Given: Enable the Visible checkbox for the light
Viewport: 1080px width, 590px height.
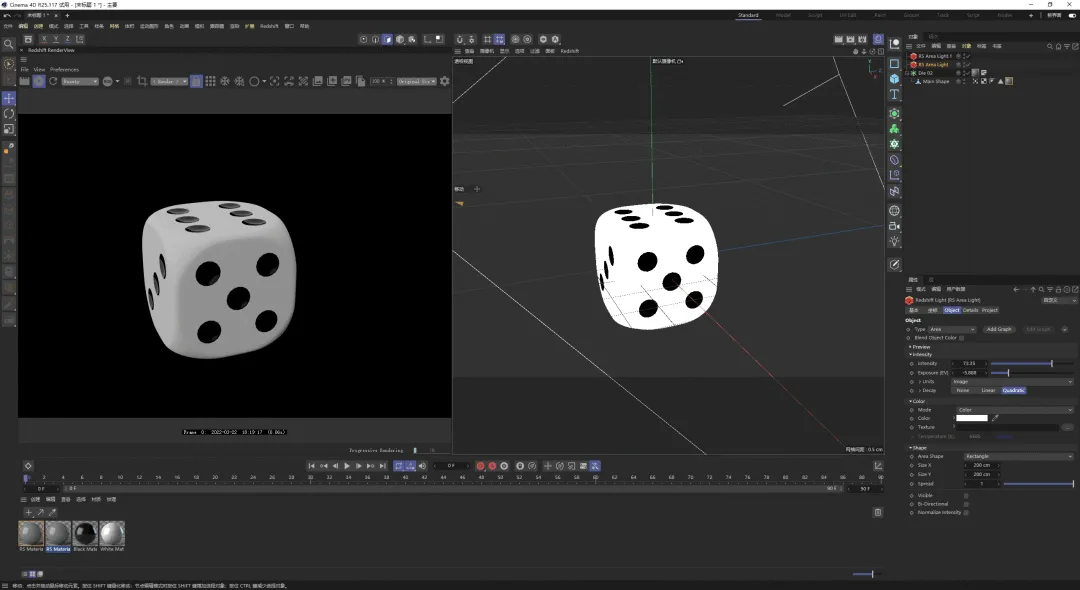Looking at the screenshot, I should [966, 494].
